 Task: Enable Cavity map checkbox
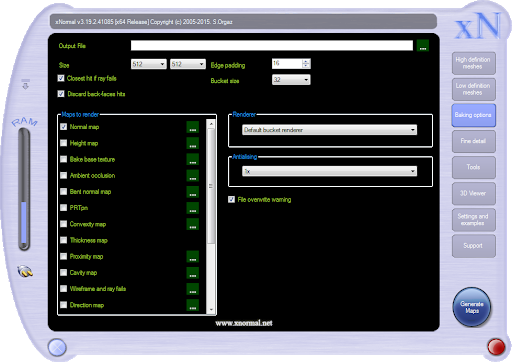click(x=63, y=272)
